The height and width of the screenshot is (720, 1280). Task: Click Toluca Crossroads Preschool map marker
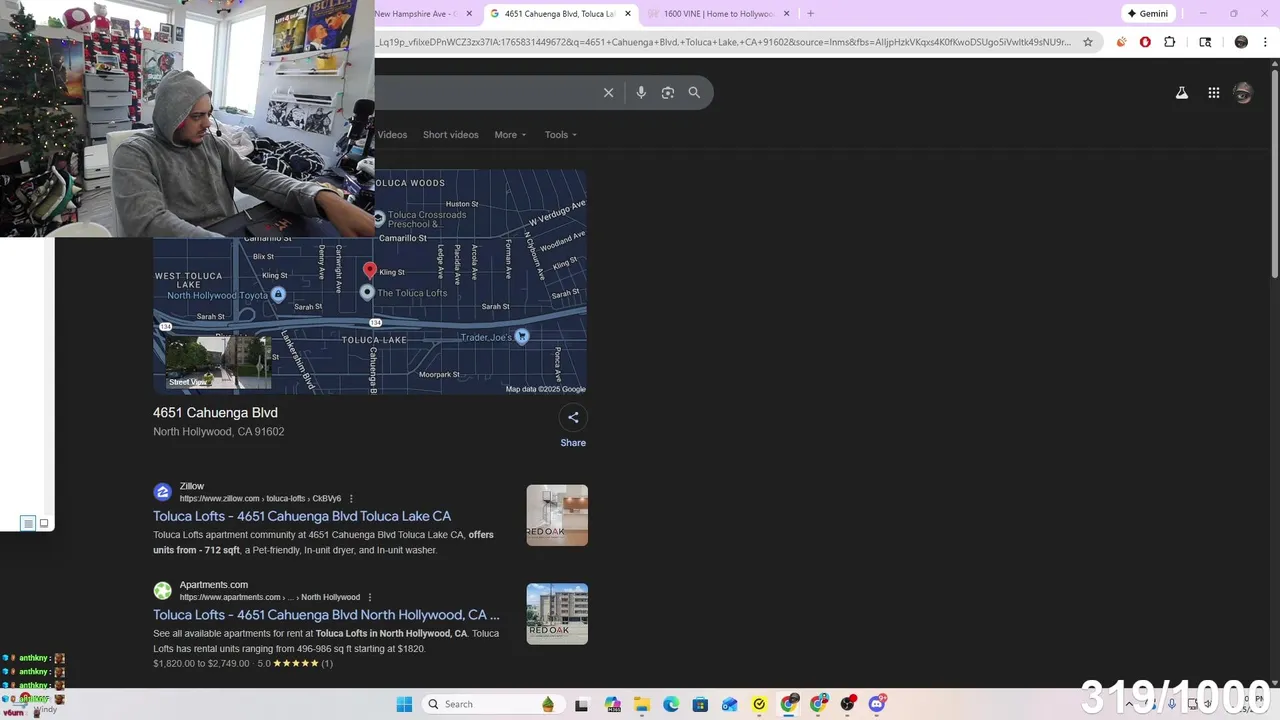click(379, 218)
